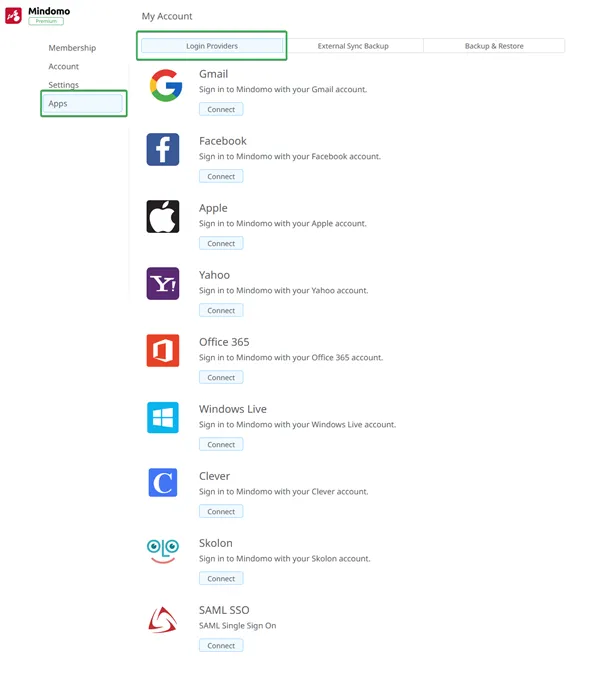Connect SAML Single Sign On
Image resolution: width=600 pixels, height=680 pixels.
pos(221,646)
